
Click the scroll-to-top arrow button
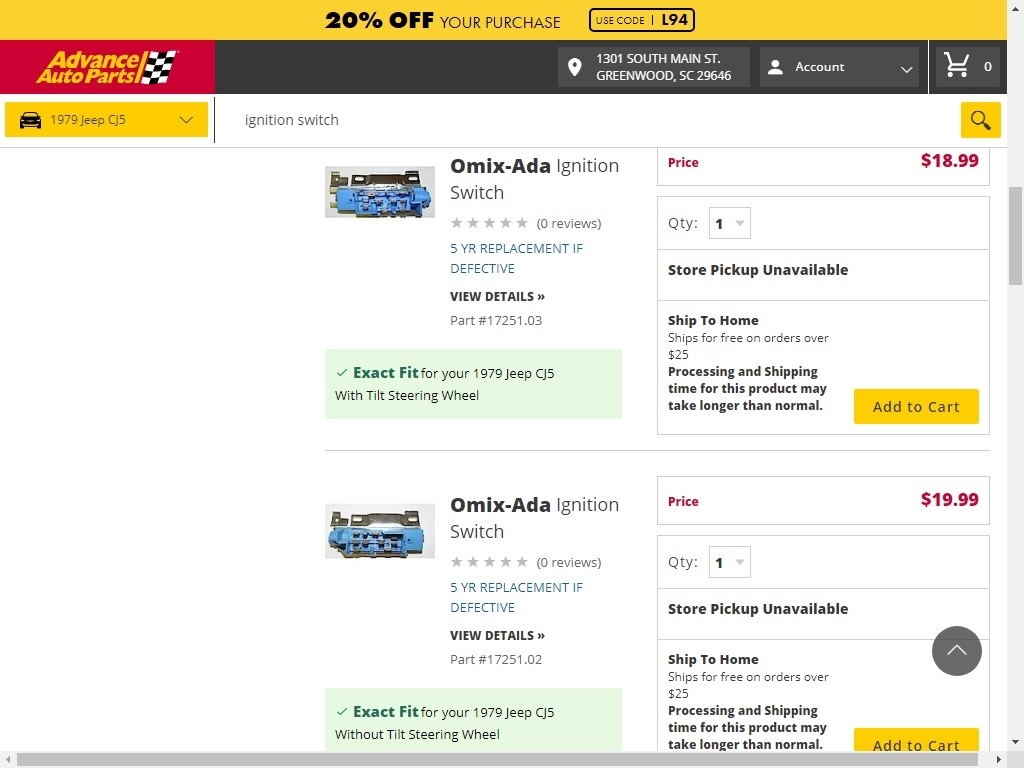957,651
